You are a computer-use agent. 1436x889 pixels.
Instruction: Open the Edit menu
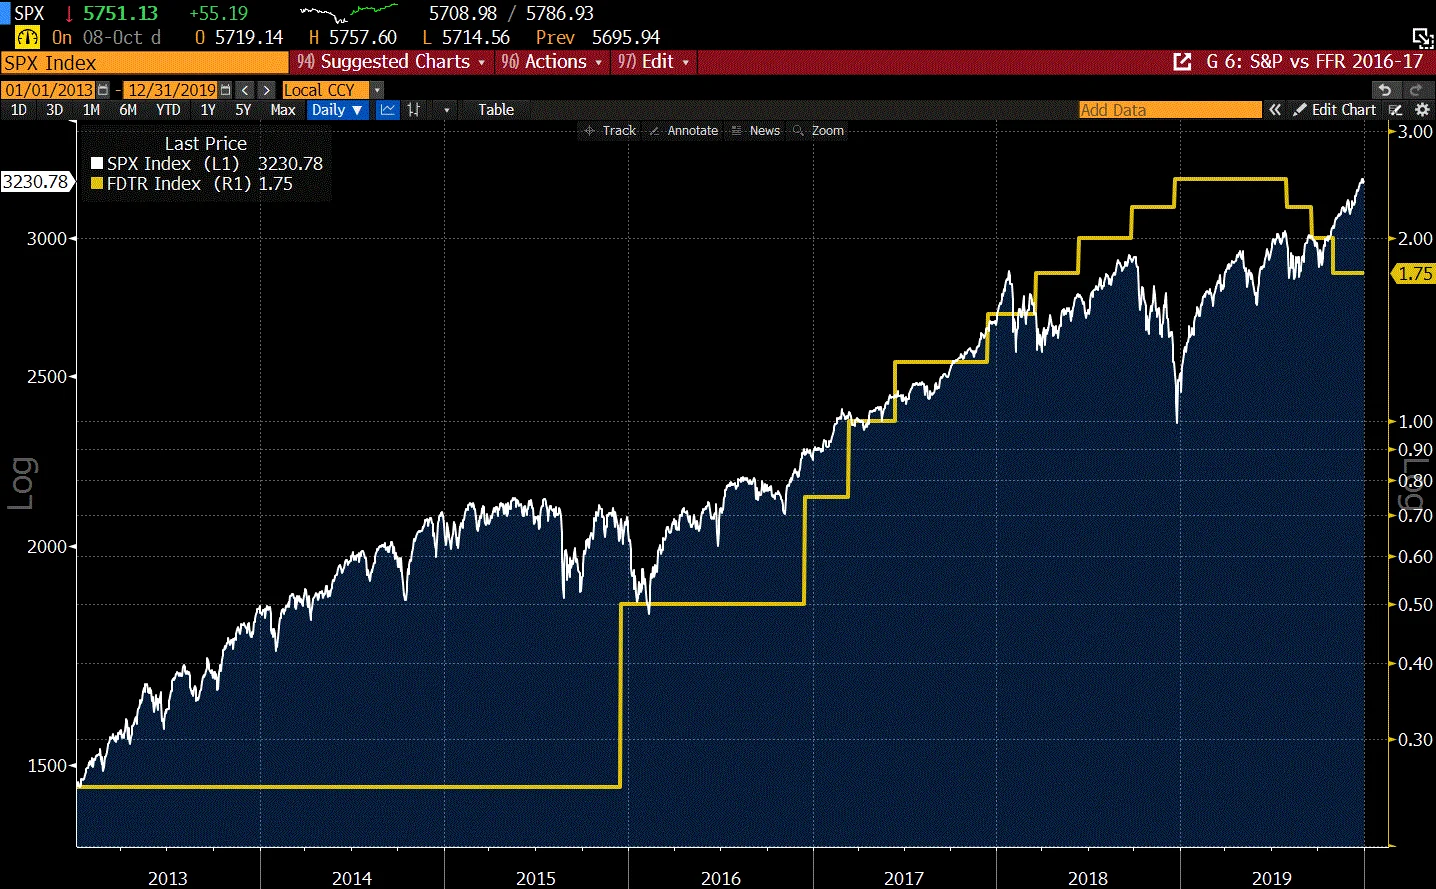click(653, 61)
